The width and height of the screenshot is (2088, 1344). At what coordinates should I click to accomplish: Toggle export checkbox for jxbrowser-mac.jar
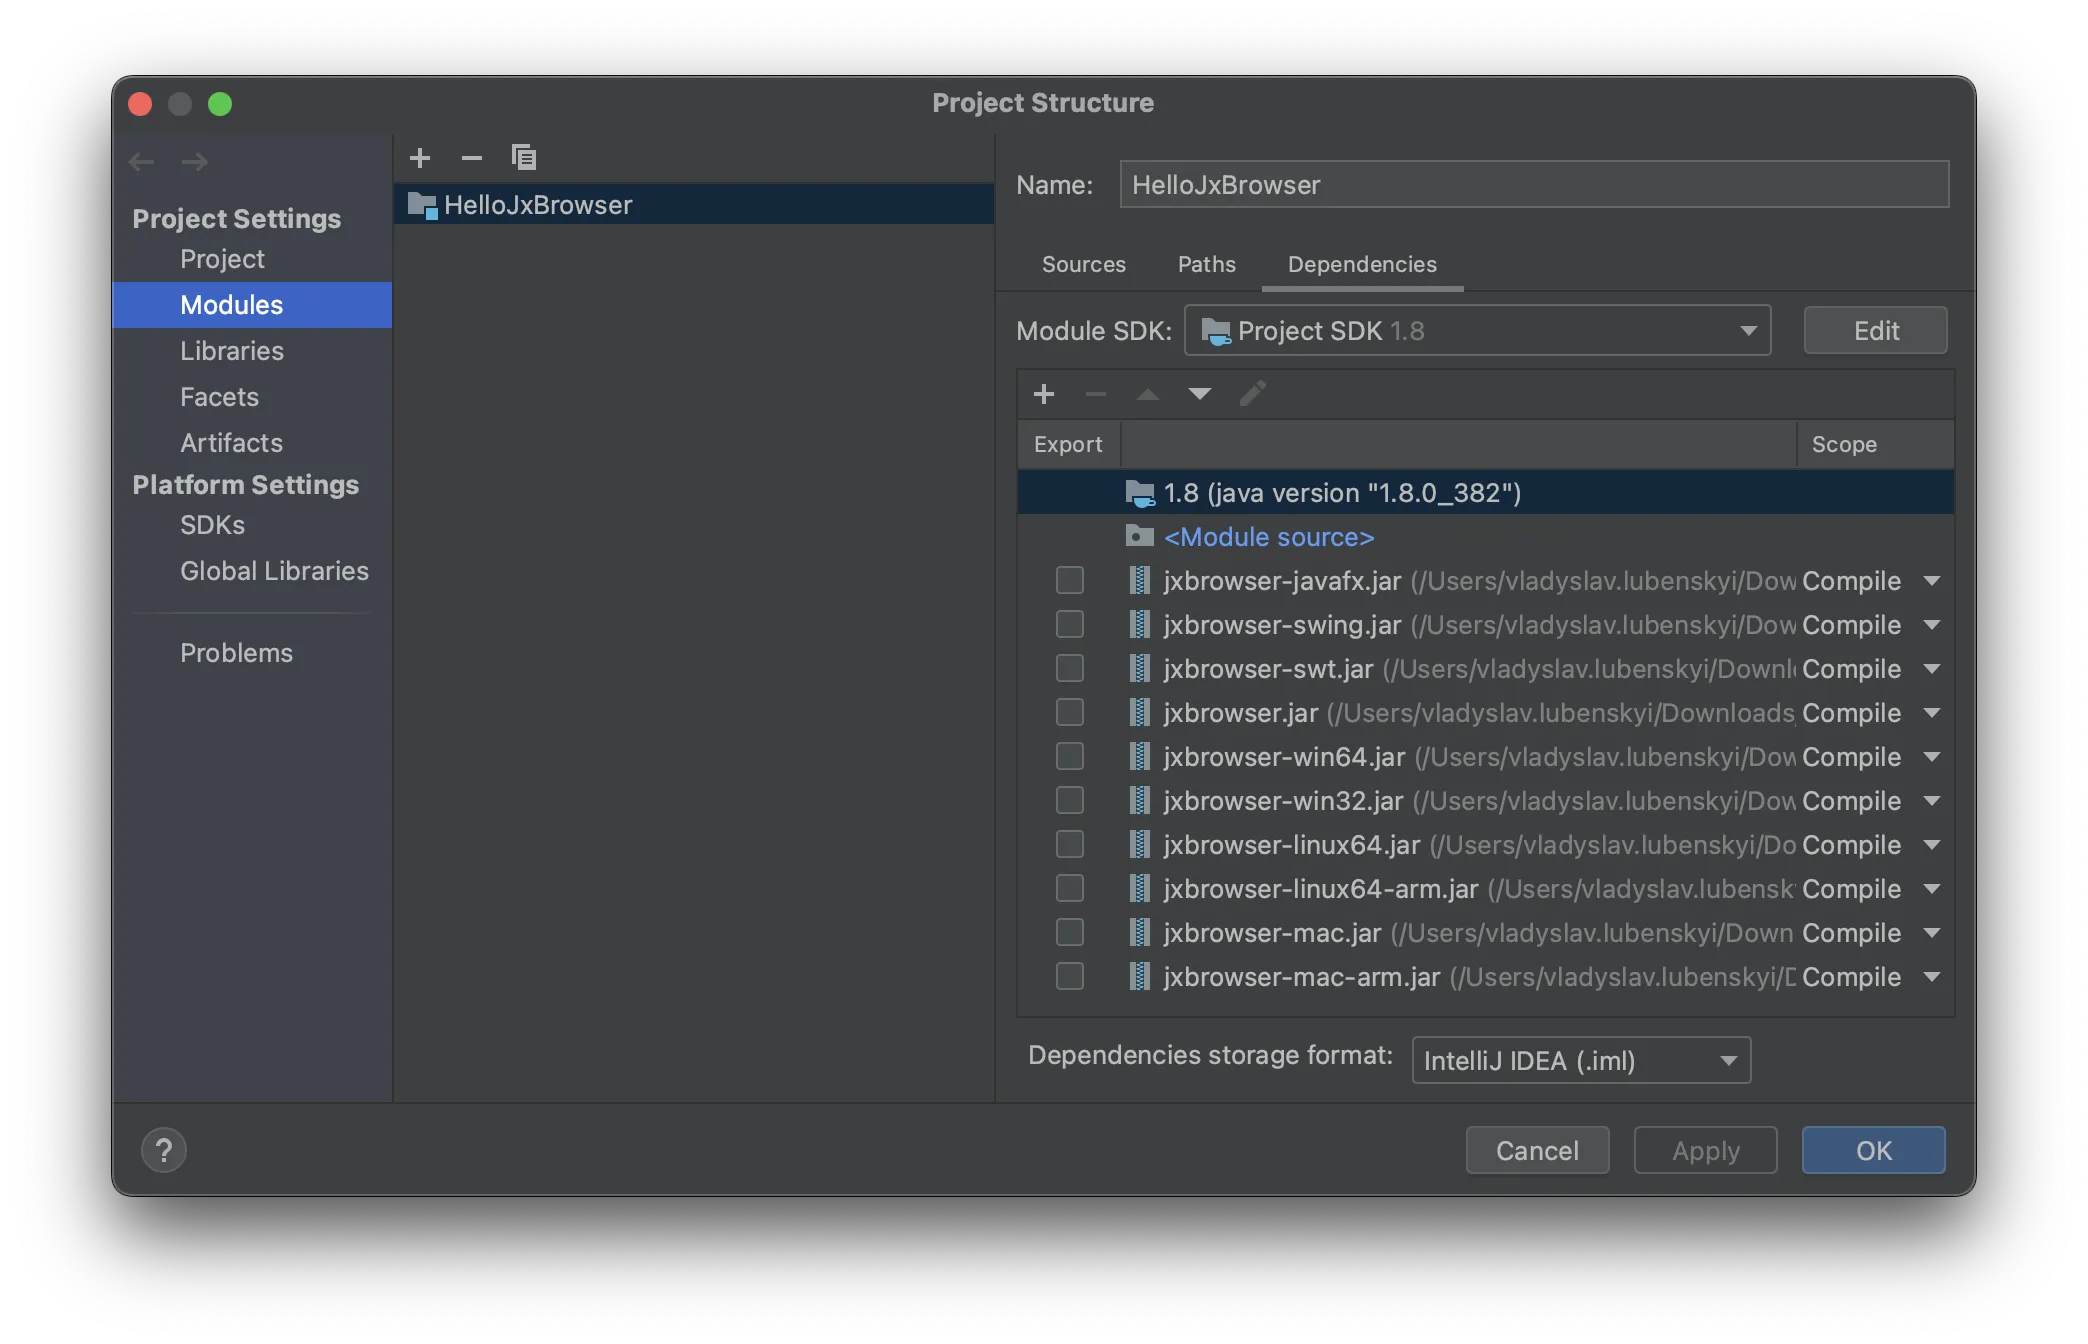coord(1068,933)
